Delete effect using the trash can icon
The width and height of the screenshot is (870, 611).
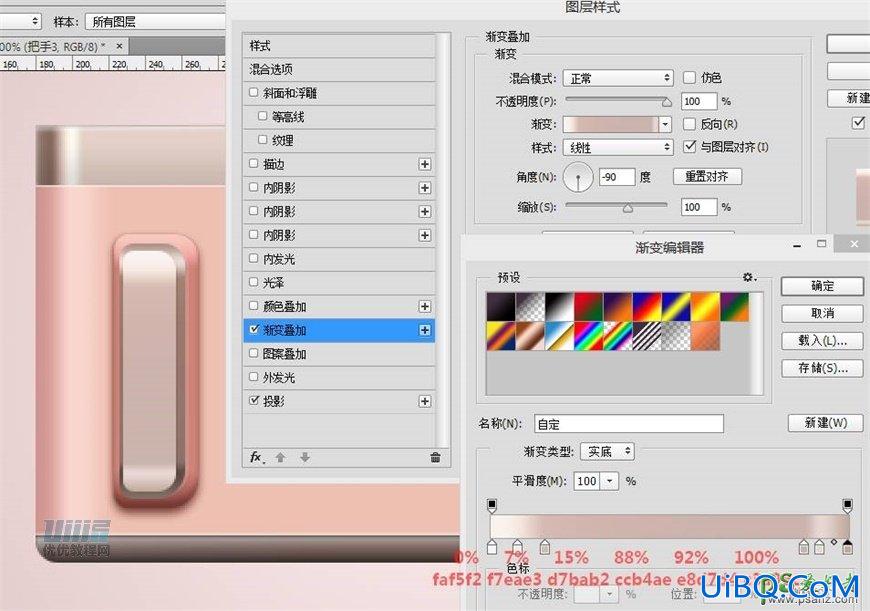436,457
